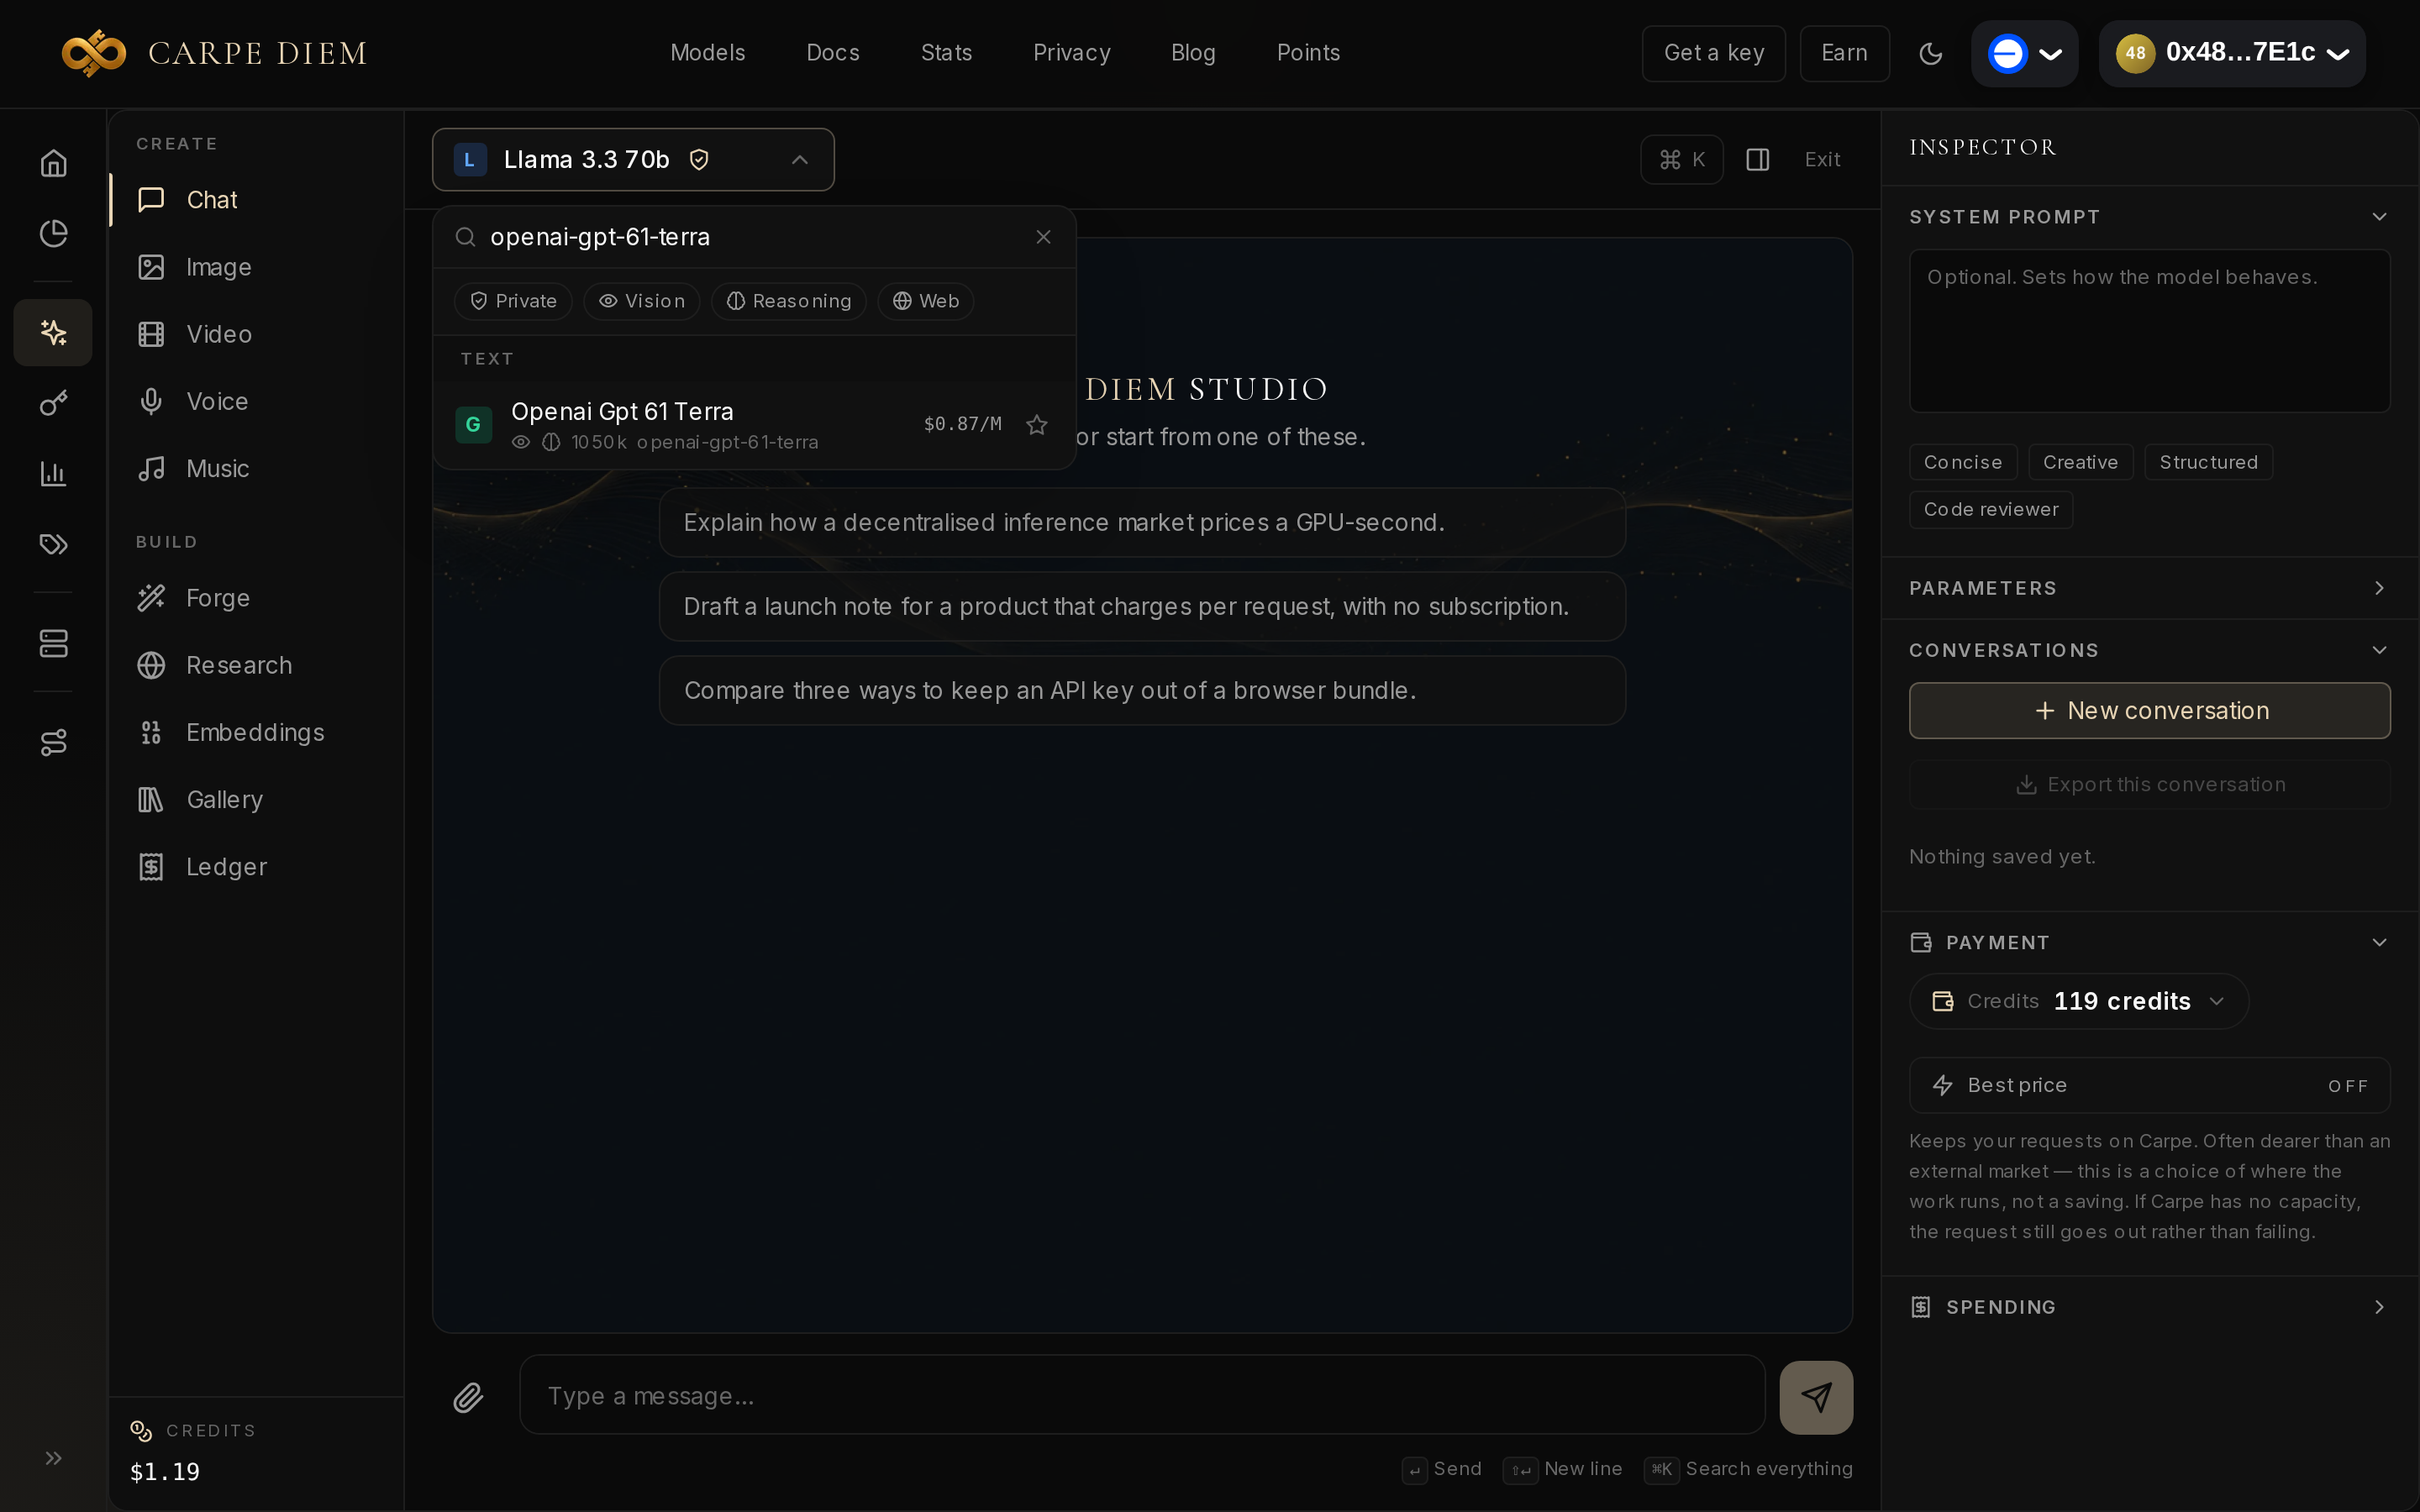Click the Payment wallet icon

(1920, 942)
